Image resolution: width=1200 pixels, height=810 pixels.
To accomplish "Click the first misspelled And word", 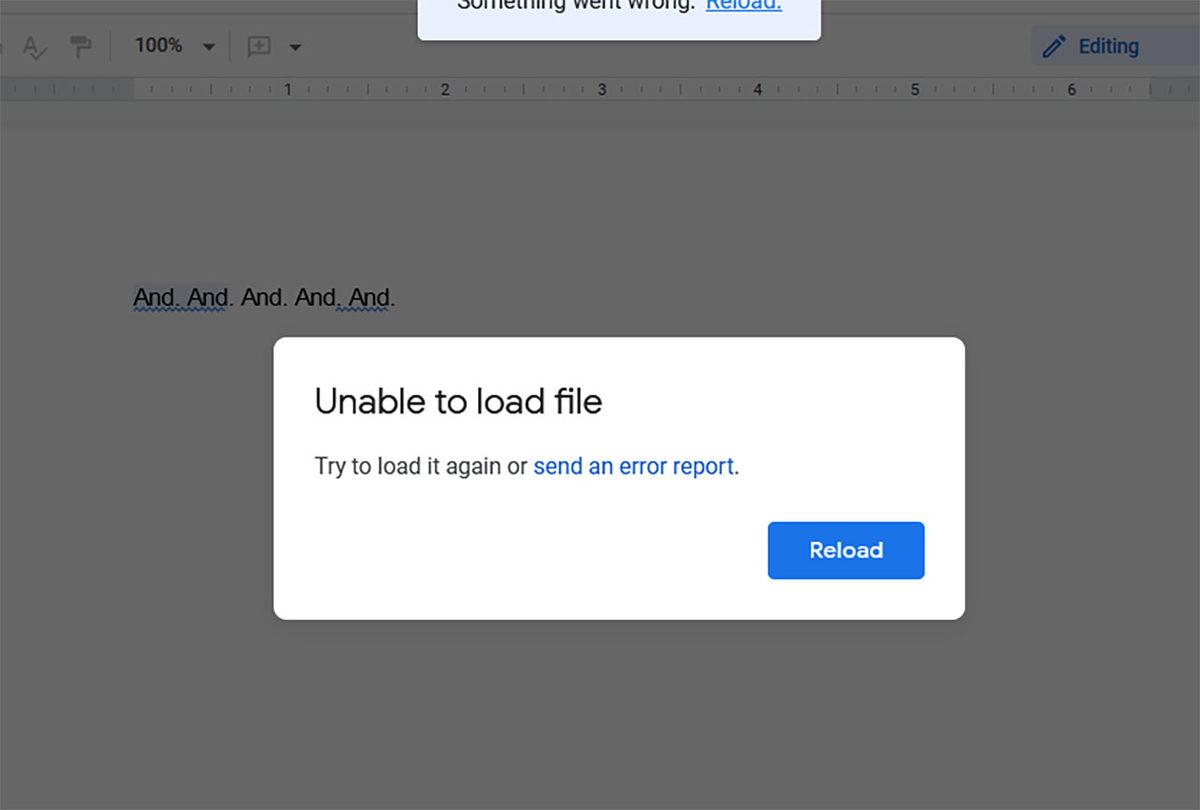I will (x=150, y=297).
